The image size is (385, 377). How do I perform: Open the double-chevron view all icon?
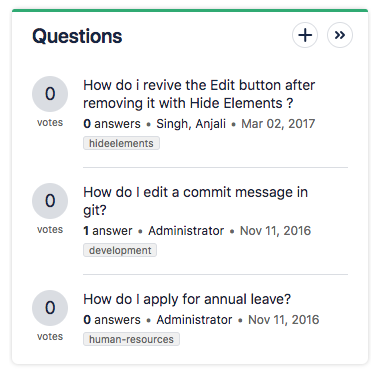(x=340, y=35)
